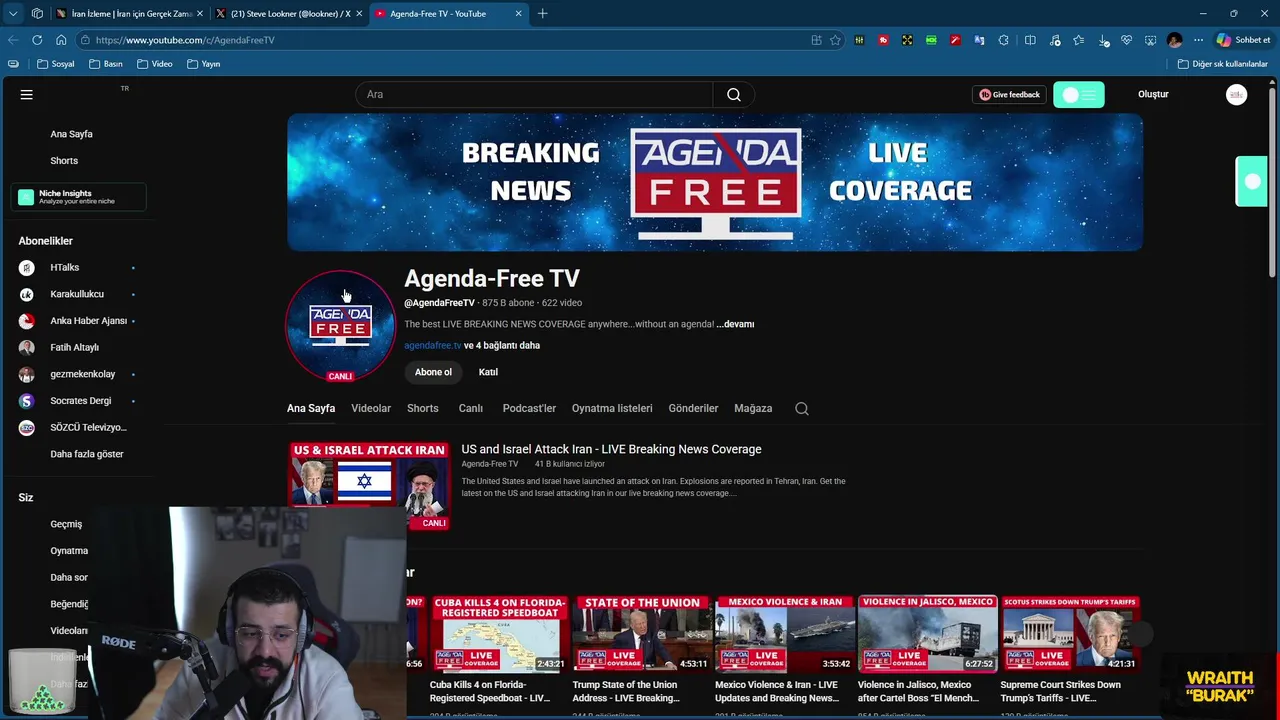Click the 'Oluştur' create button

[1153, 94]
